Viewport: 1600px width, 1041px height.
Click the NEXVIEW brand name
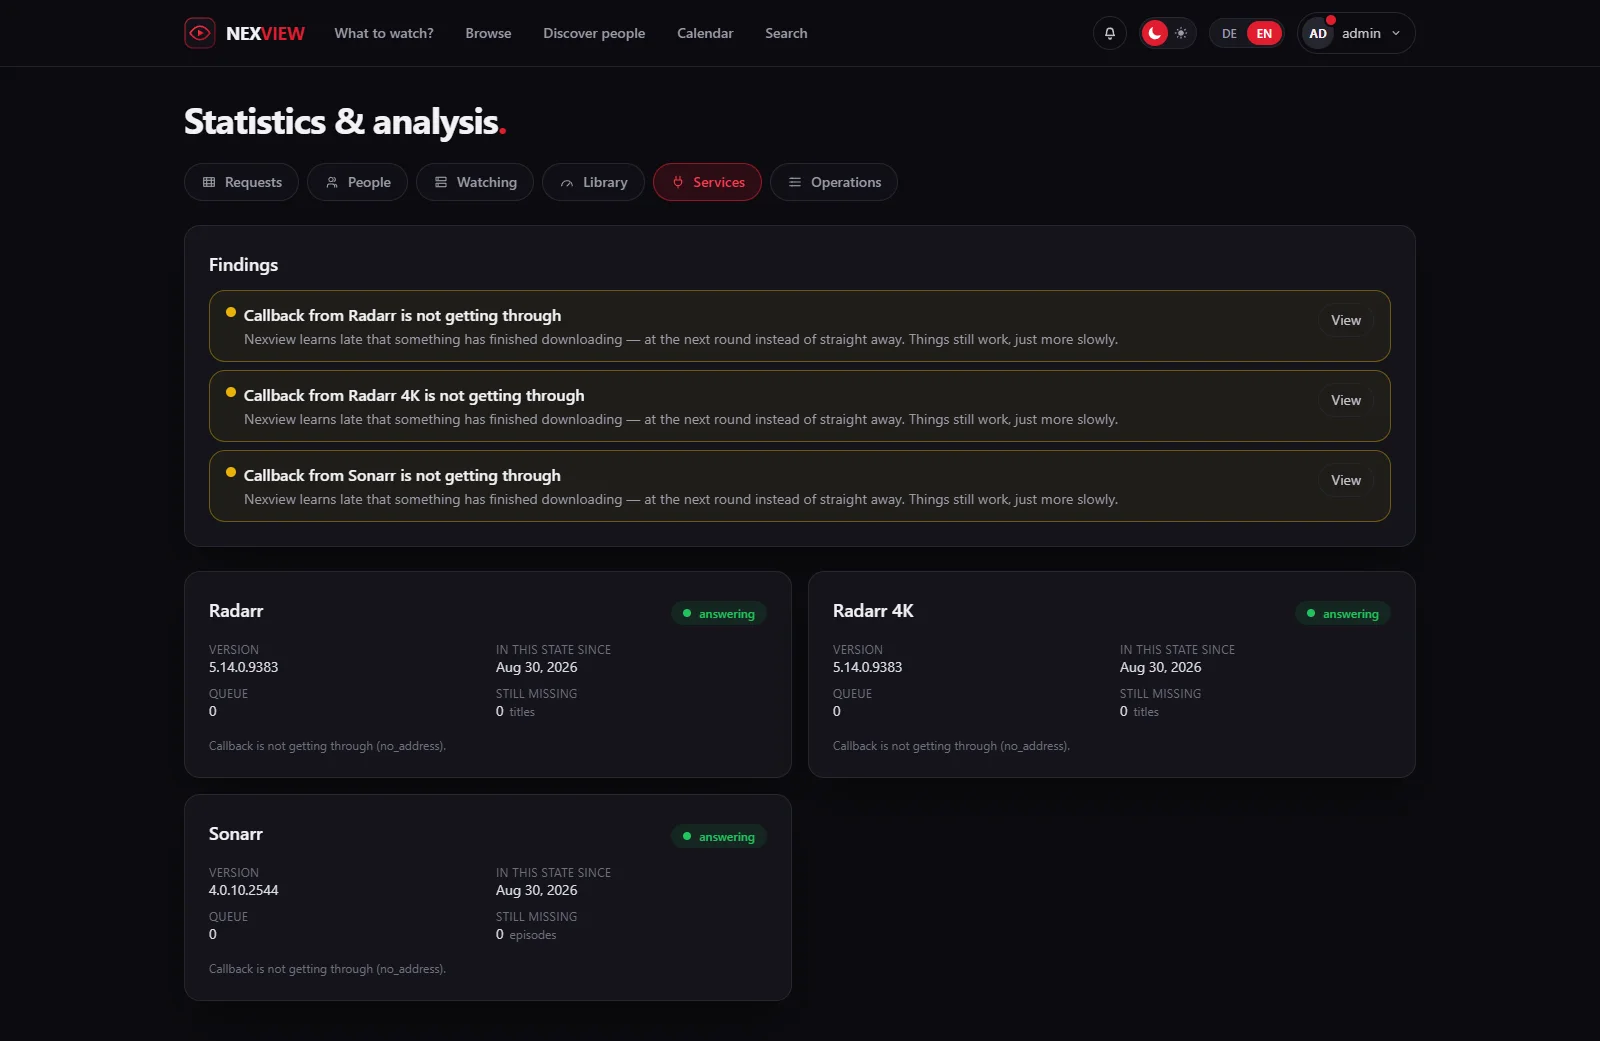[265, 33]
